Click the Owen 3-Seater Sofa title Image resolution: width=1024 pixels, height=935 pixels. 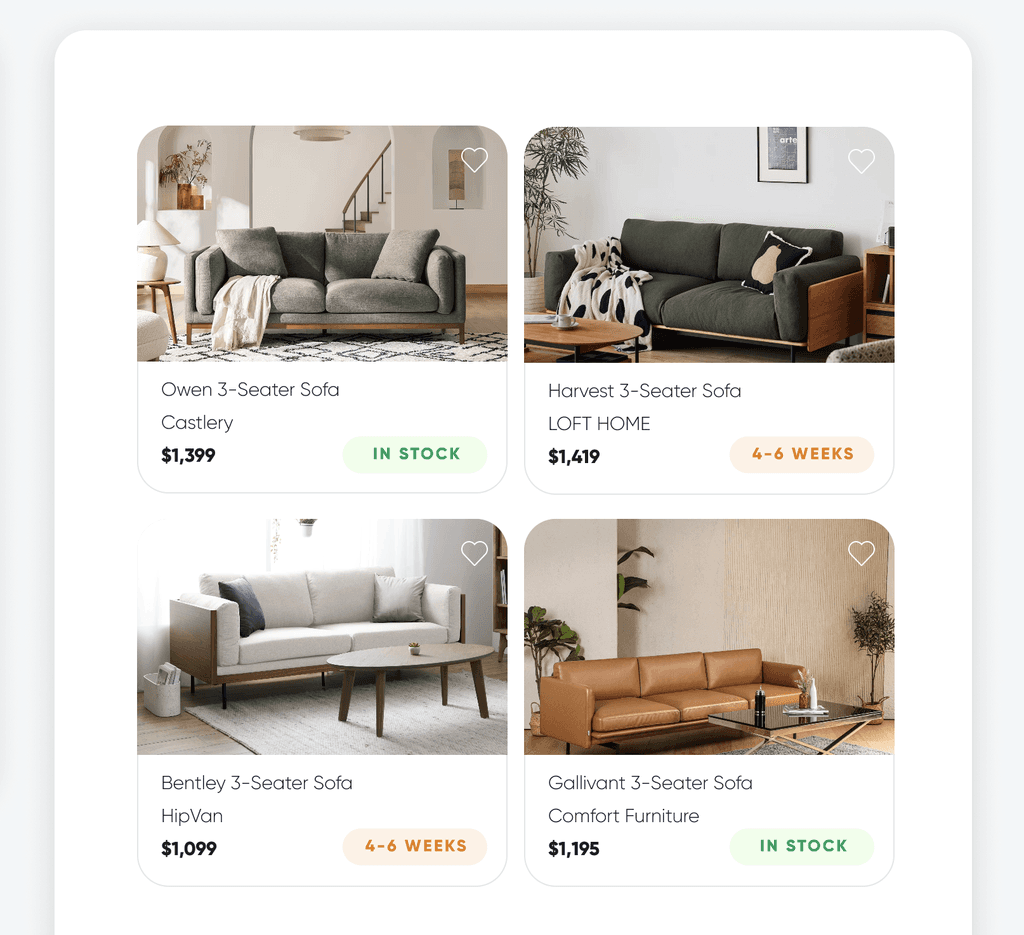click(x=250, y=390)
